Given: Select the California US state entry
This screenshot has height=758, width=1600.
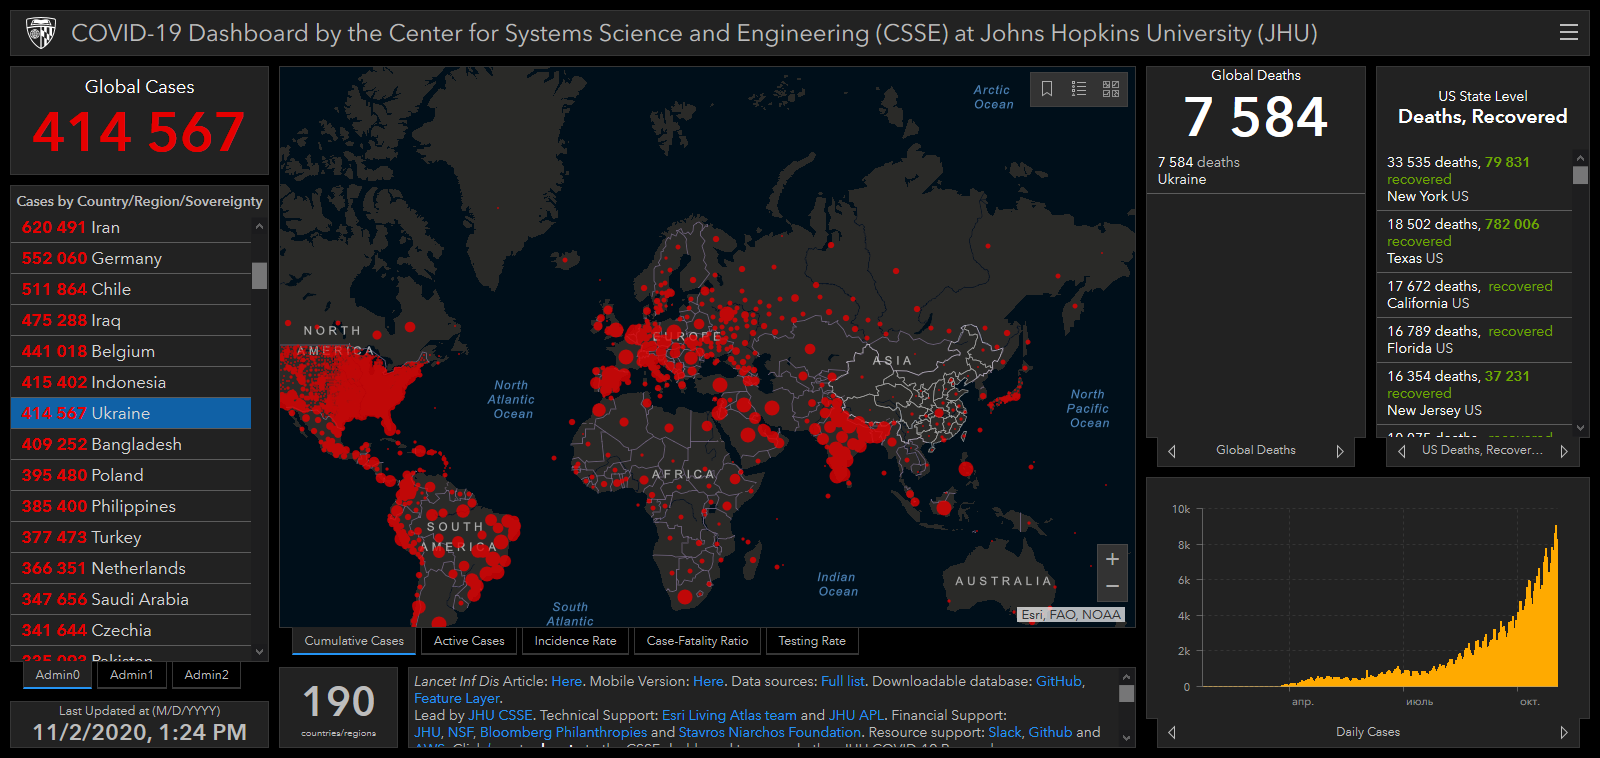Looking at the screenshot, I should point(1475,295).
